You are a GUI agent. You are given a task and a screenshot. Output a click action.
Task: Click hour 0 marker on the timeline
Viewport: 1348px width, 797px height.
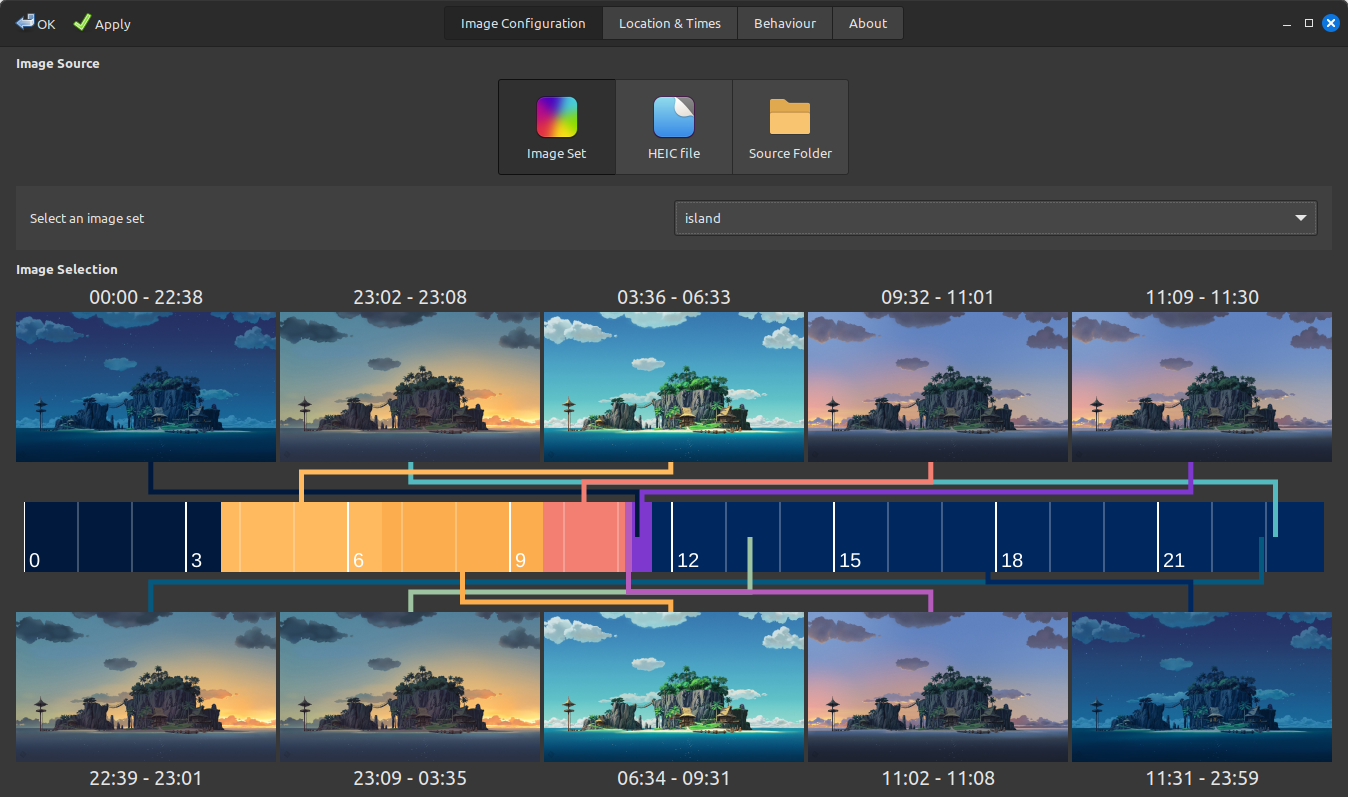click(35, 560)
